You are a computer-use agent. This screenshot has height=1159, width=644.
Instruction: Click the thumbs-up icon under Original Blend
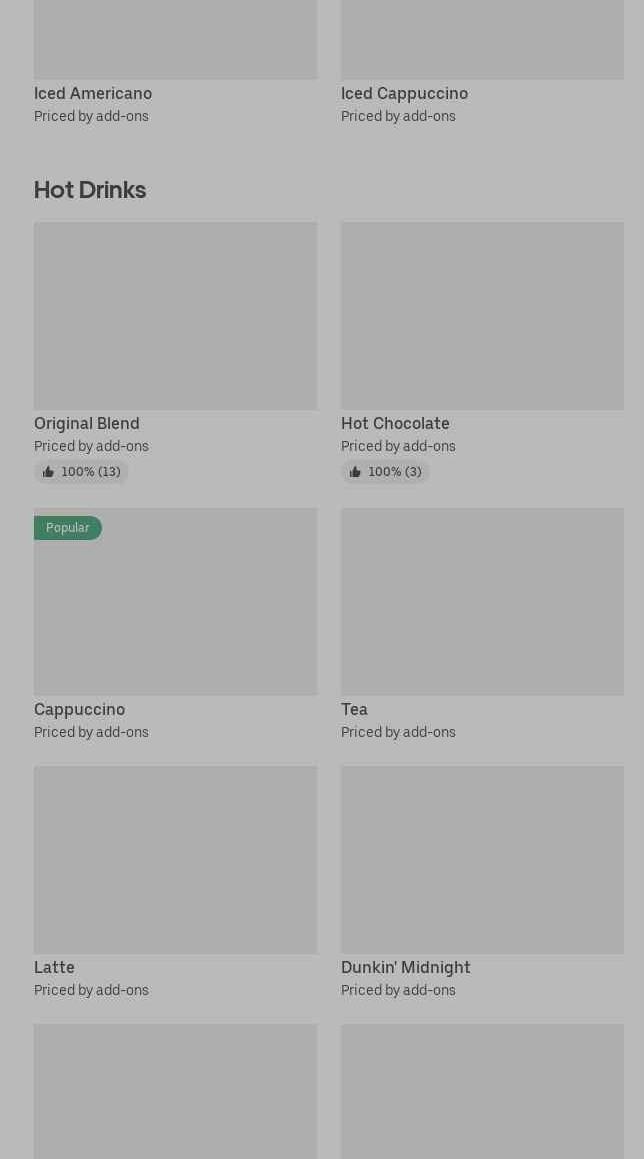[x=48, y=472]
